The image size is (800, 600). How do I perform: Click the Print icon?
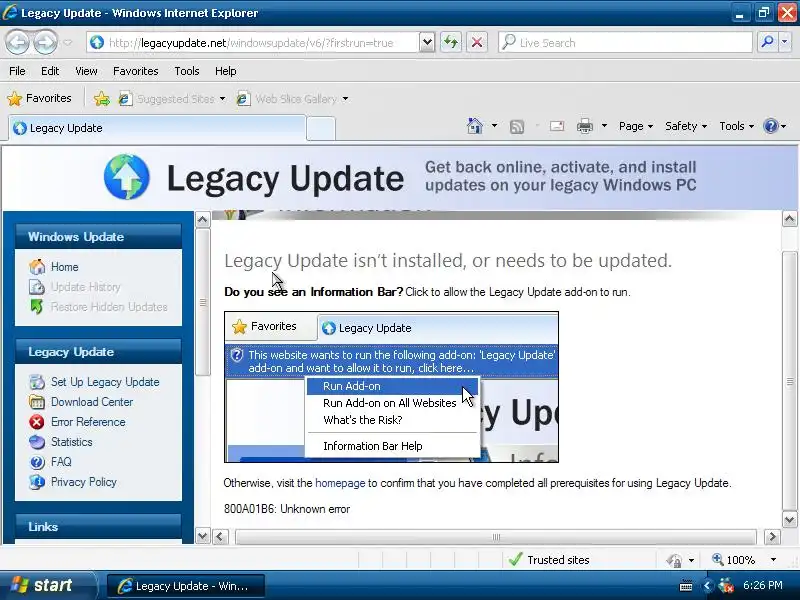pyautogui.click(x=585, y=126)
